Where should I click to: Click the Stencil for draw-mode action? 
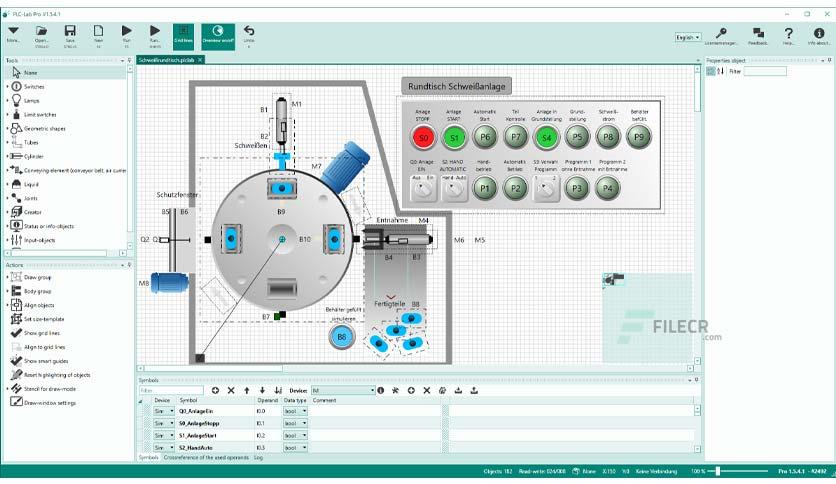point(50,389)
